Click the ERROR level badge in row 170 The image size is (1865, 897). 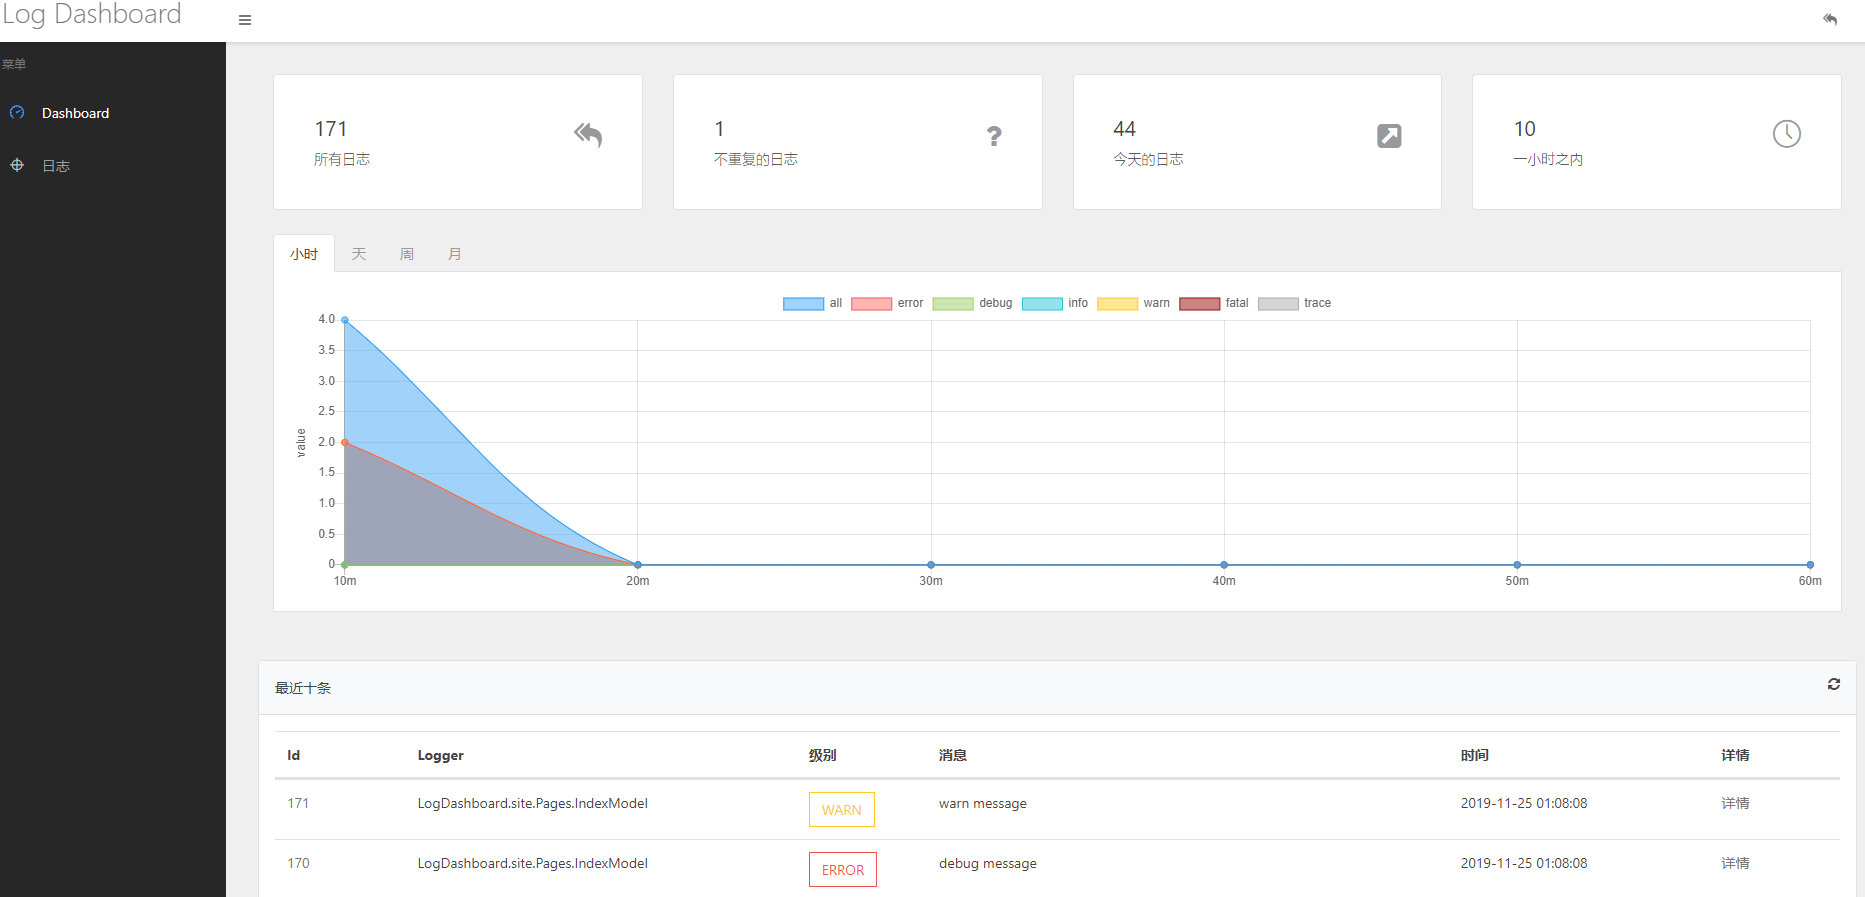[843, 870]
